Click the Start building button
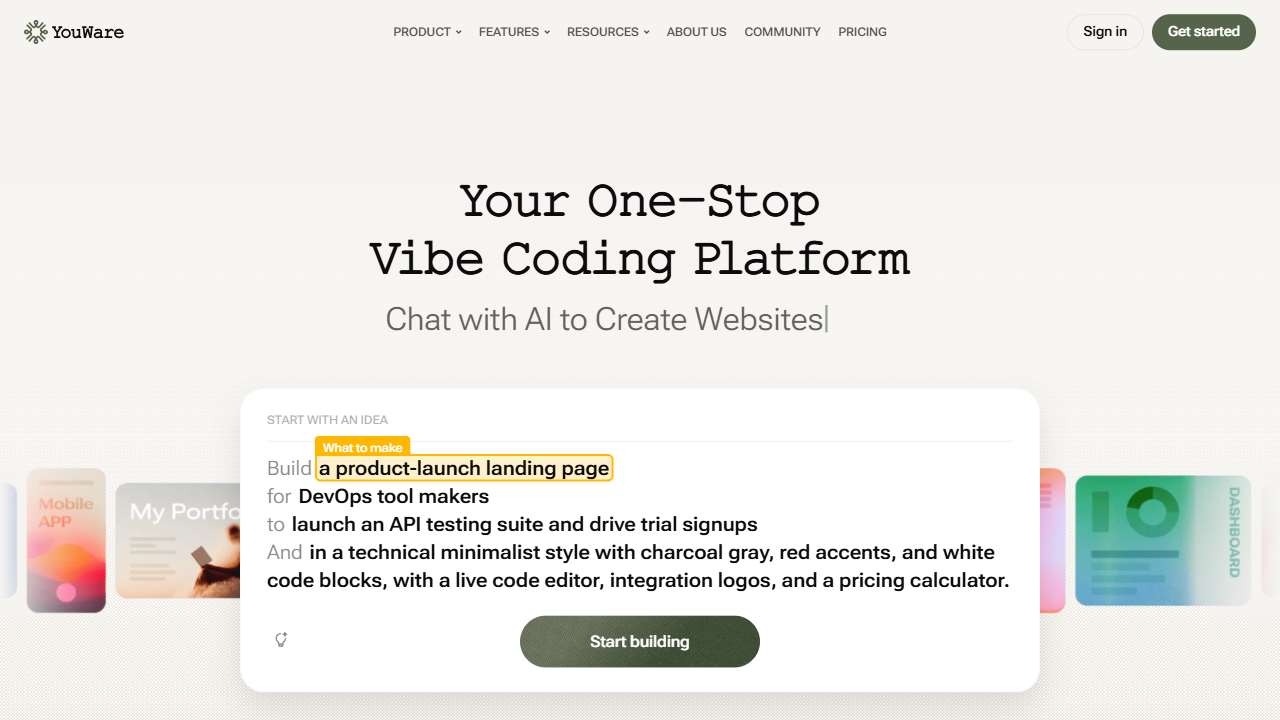Screen dimensions: 1280x720 pos(640,641)
